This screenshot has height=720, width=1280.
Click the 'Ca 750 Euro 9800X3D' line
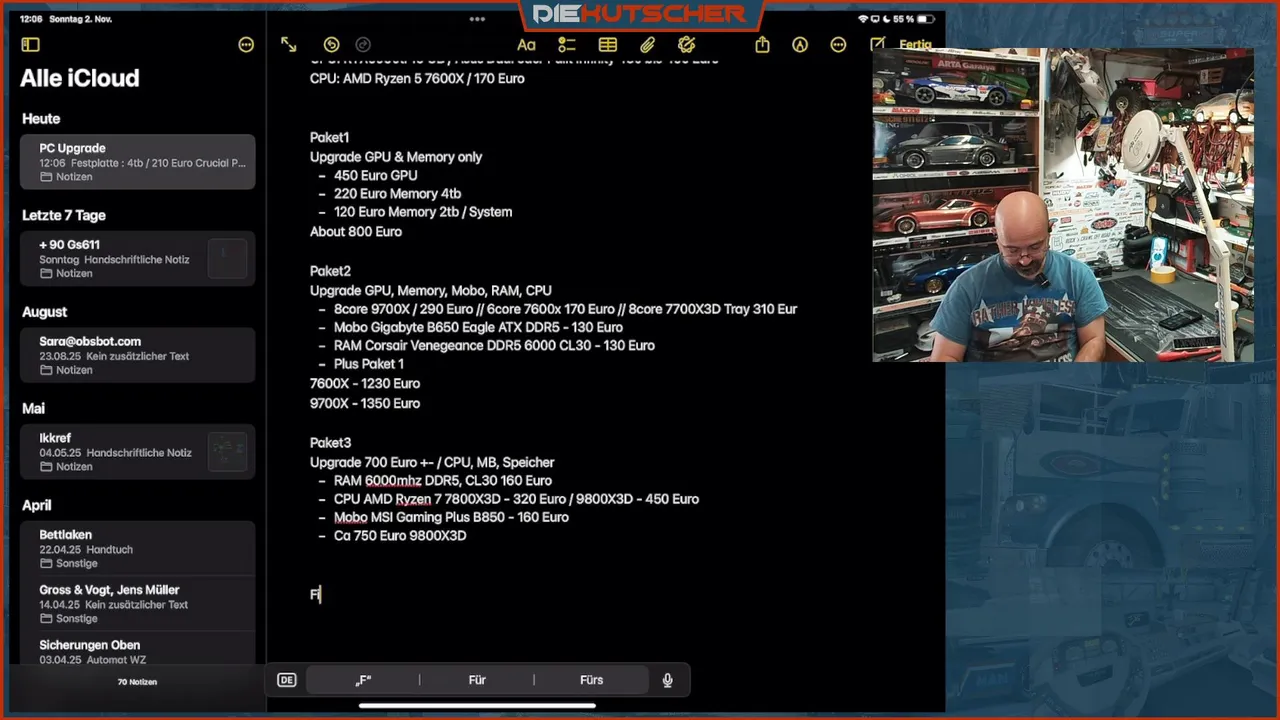(x=400, y=536)
